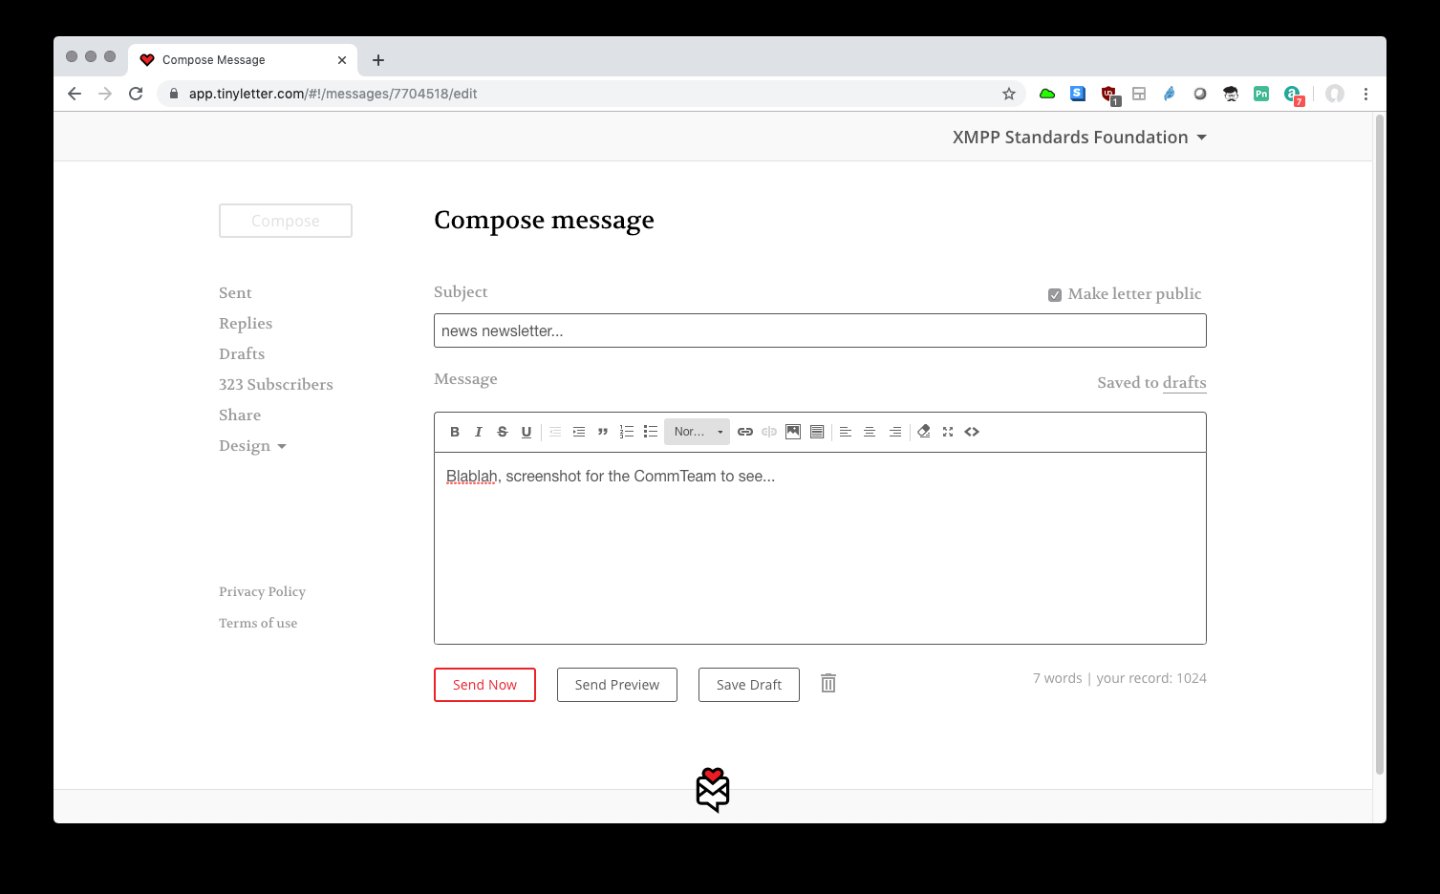Align text left
Viewport: 1440px width, 894px height.
click(846, 432)
